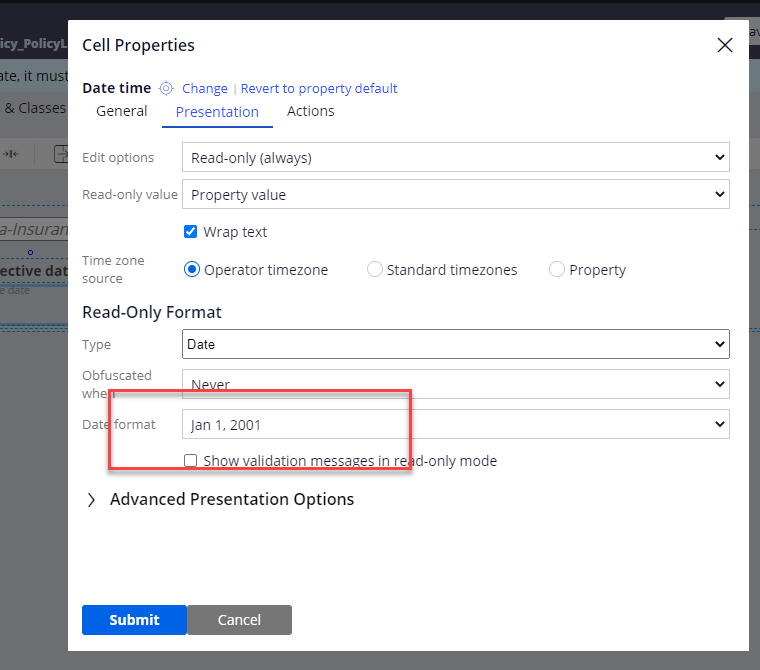Click the target icon next to Date time
This screenshot has width=760, height=670.
tap(166, 88)
